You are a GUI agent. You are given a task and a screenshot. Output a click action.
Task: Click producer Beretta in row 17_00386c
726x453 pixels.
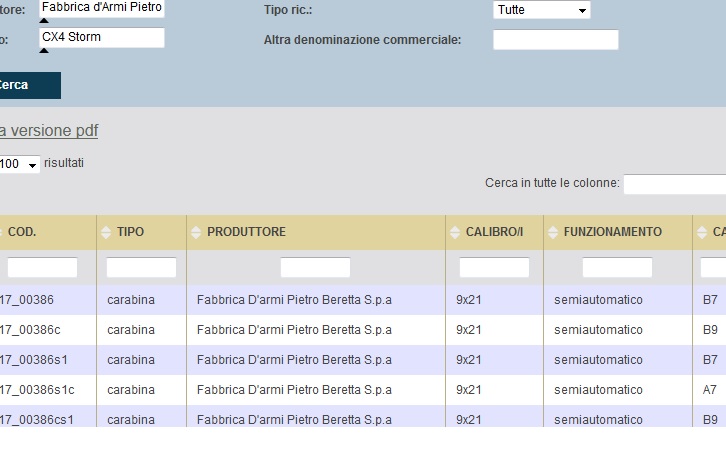[294, 330]
